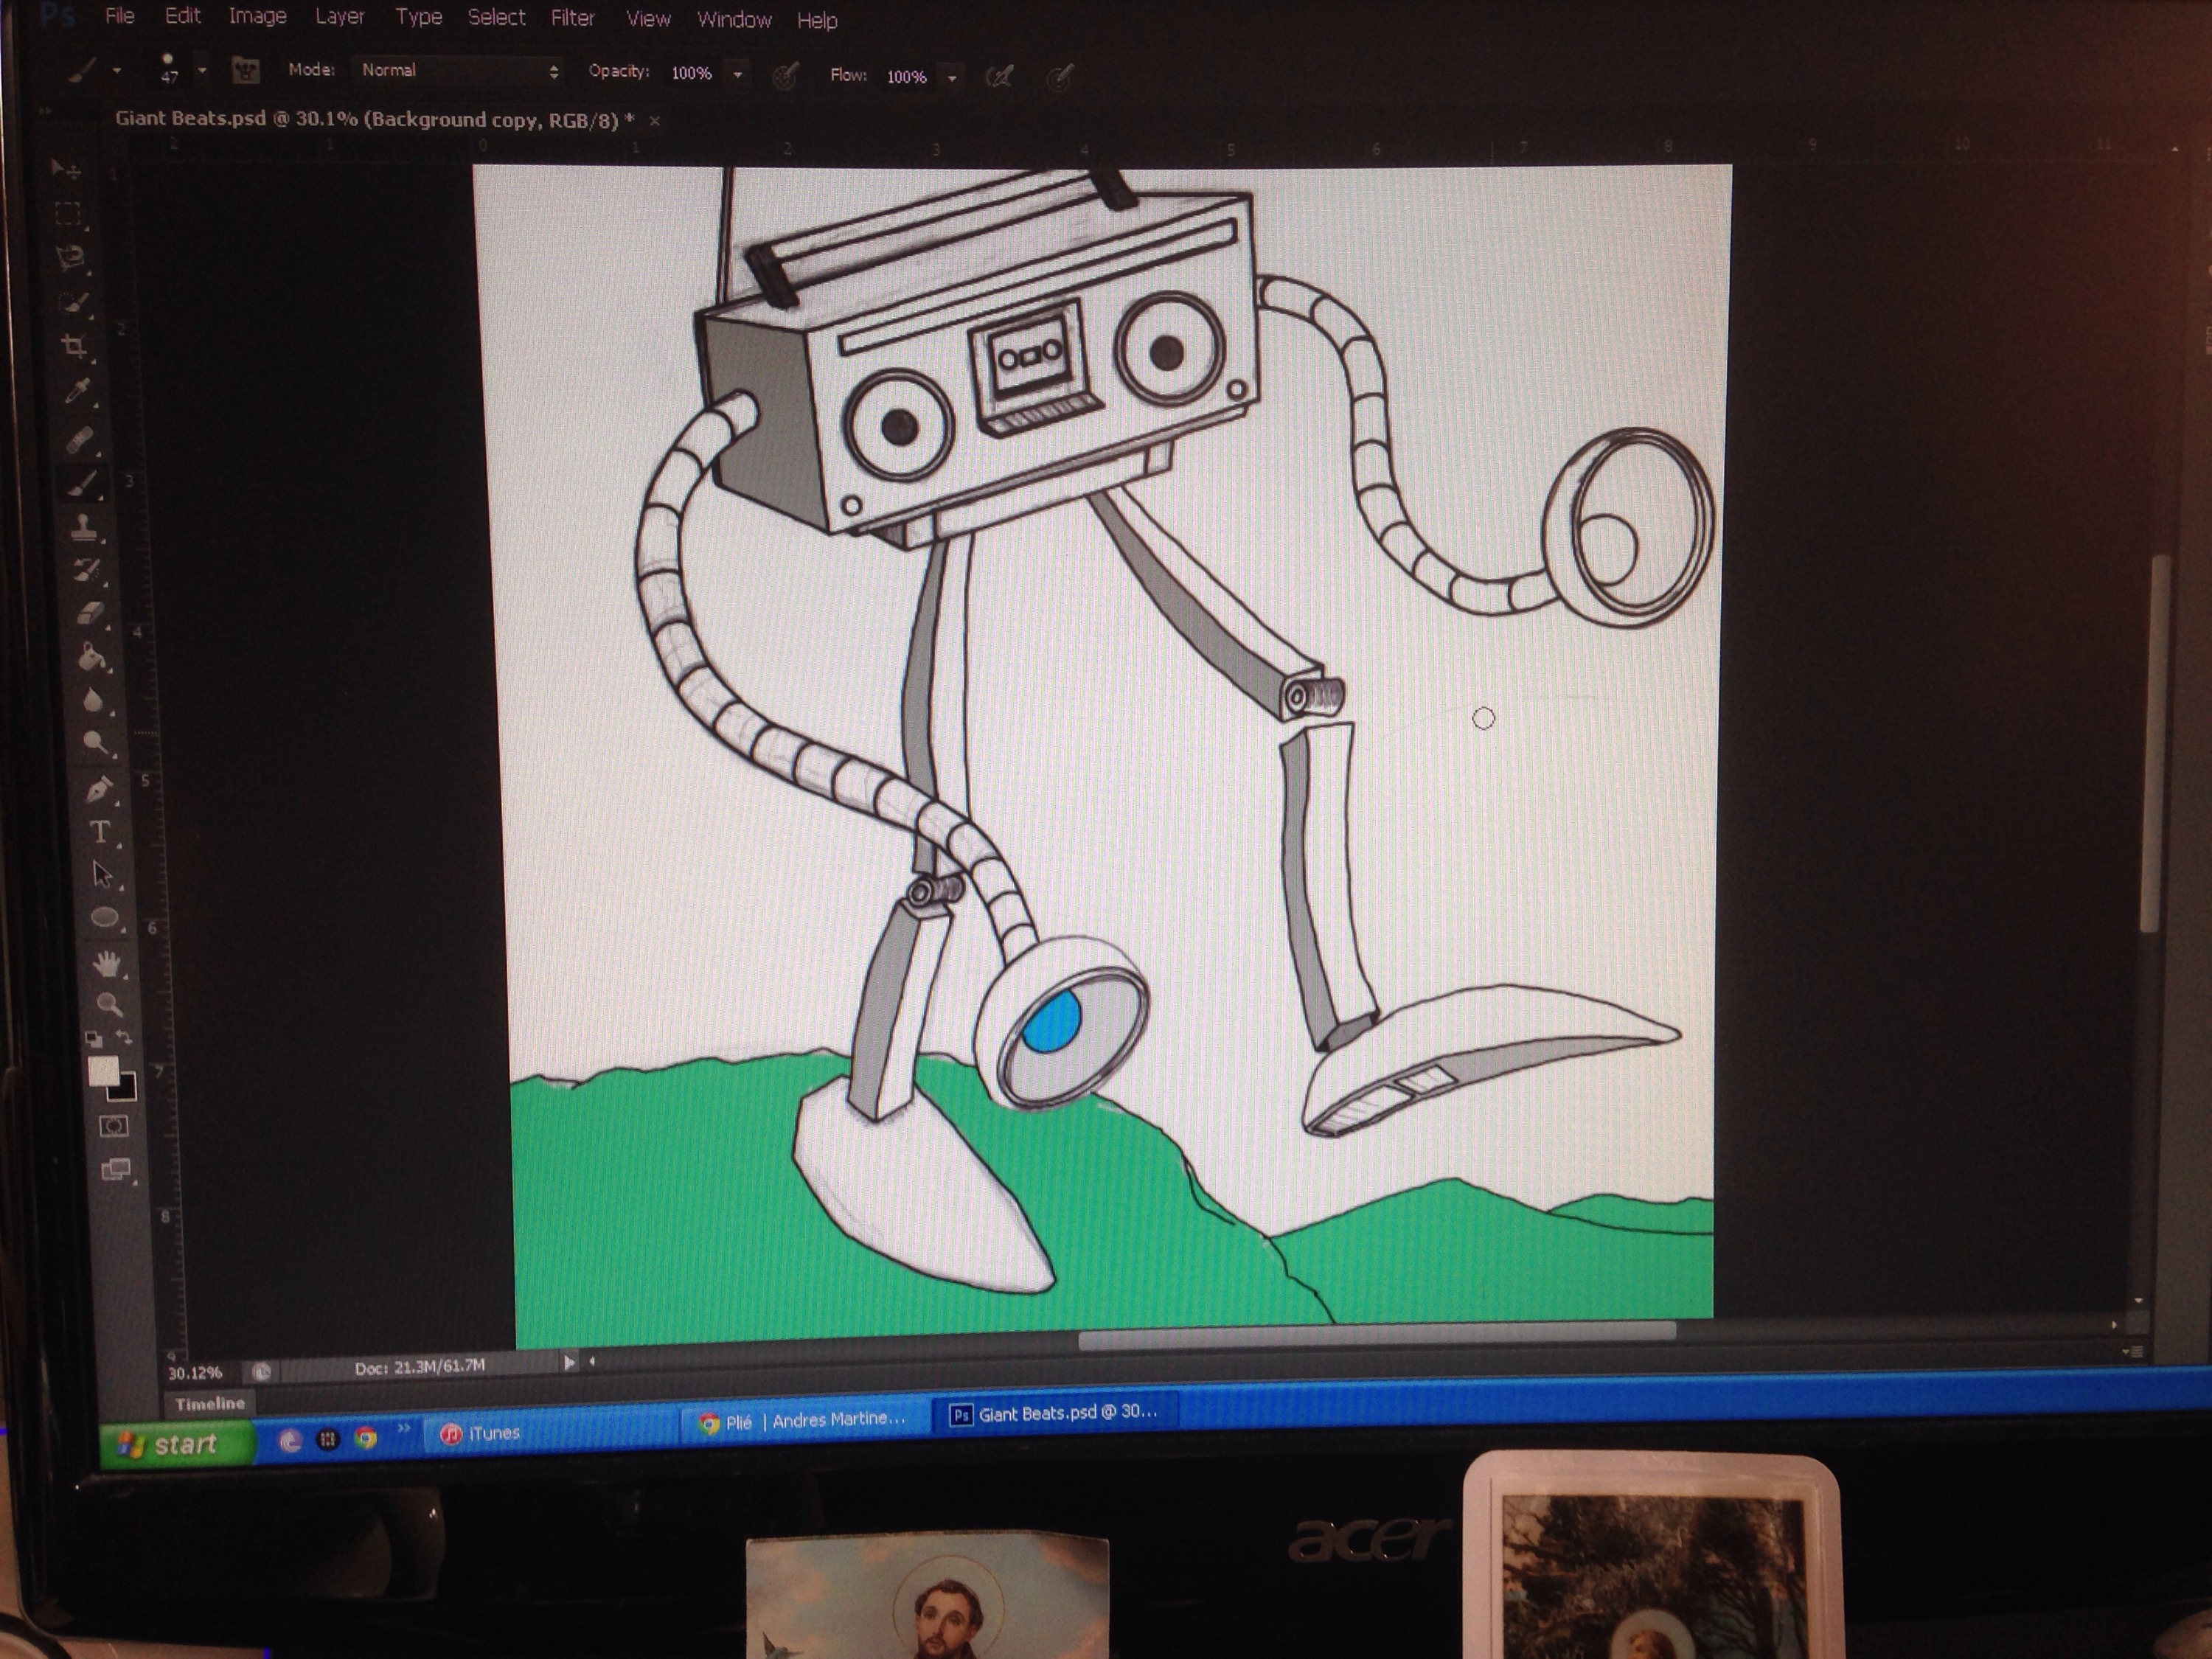Pick the Clone Stamp tool
This screenshot has width=2212, height=1659.
[83, 527]
